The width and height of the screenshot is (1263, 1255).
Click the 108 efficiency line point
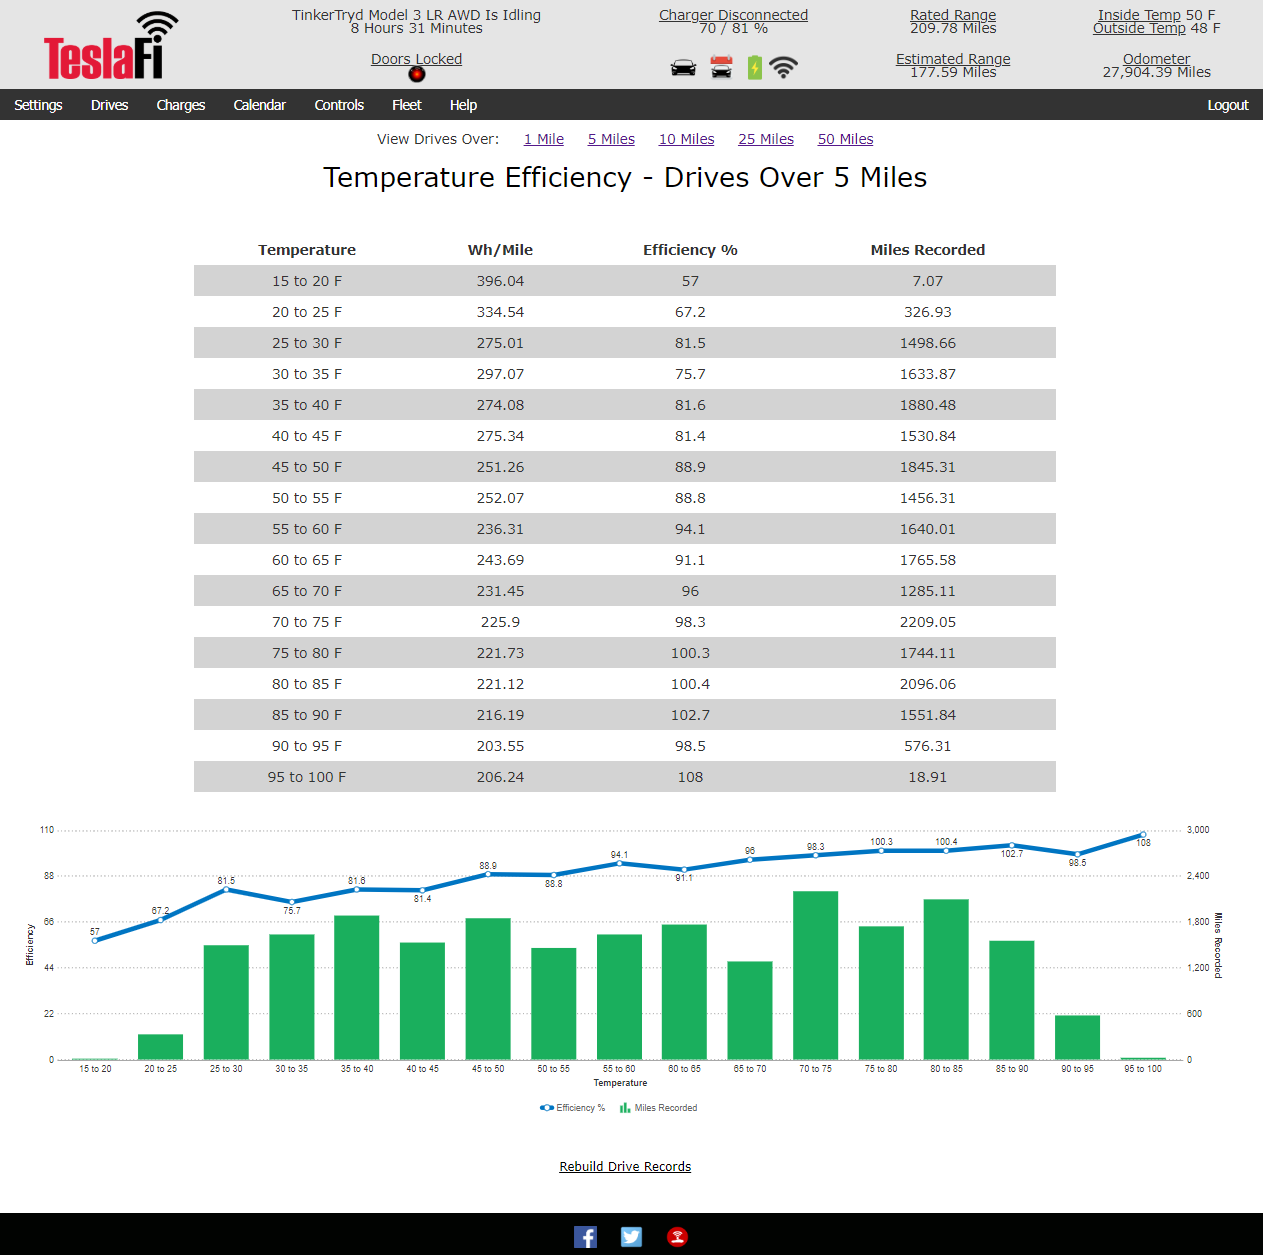click(x=1143, y=834)
